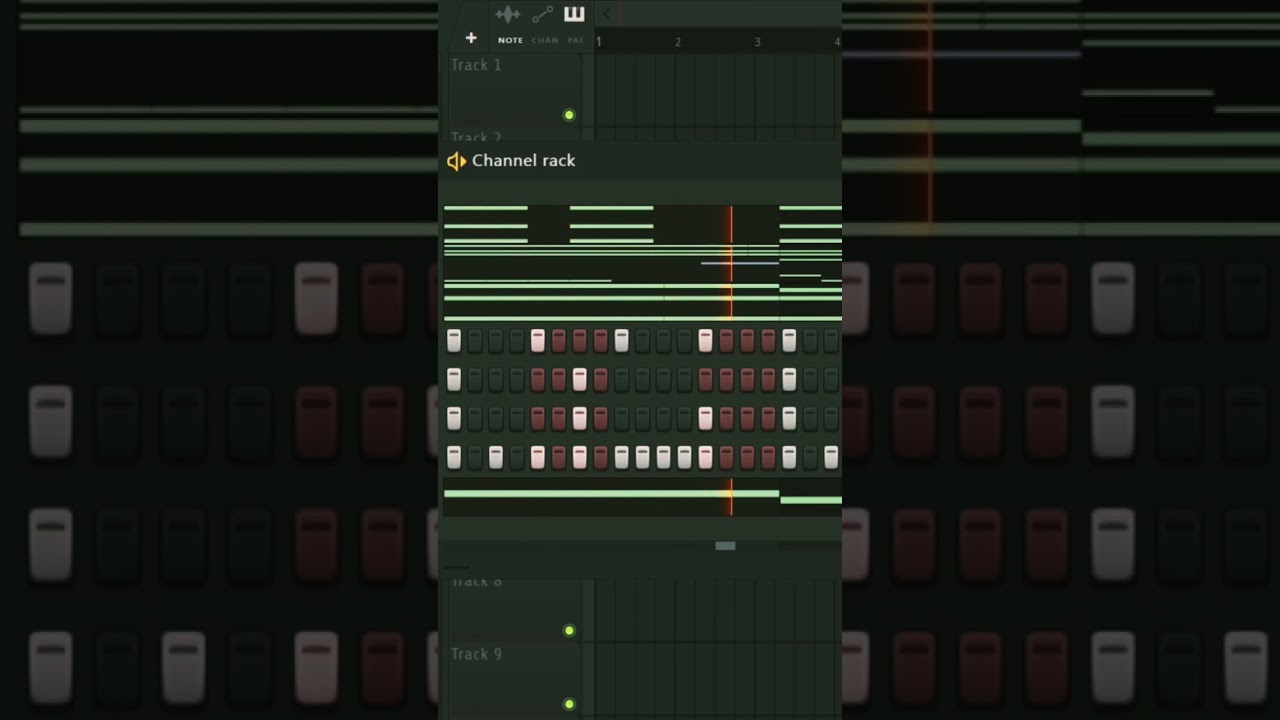1280x720 pixels.
Task: Switch to the NOTE tab
Action: [510, 40]
